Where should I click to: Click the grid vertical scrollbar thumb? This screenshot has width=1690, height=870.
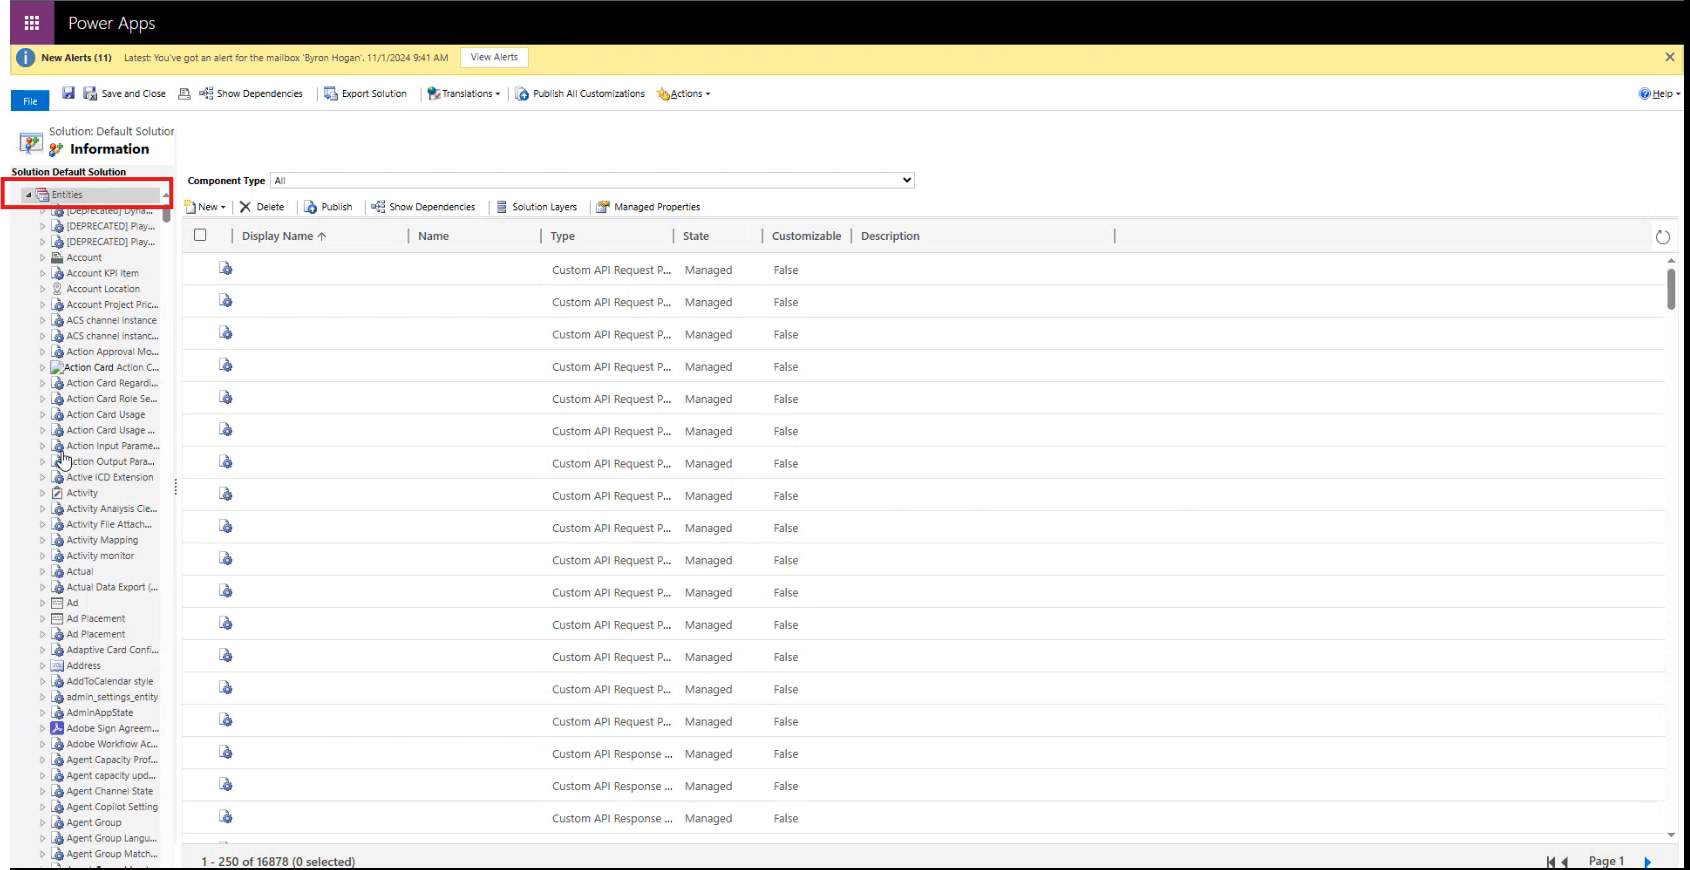pos(1671,289)
